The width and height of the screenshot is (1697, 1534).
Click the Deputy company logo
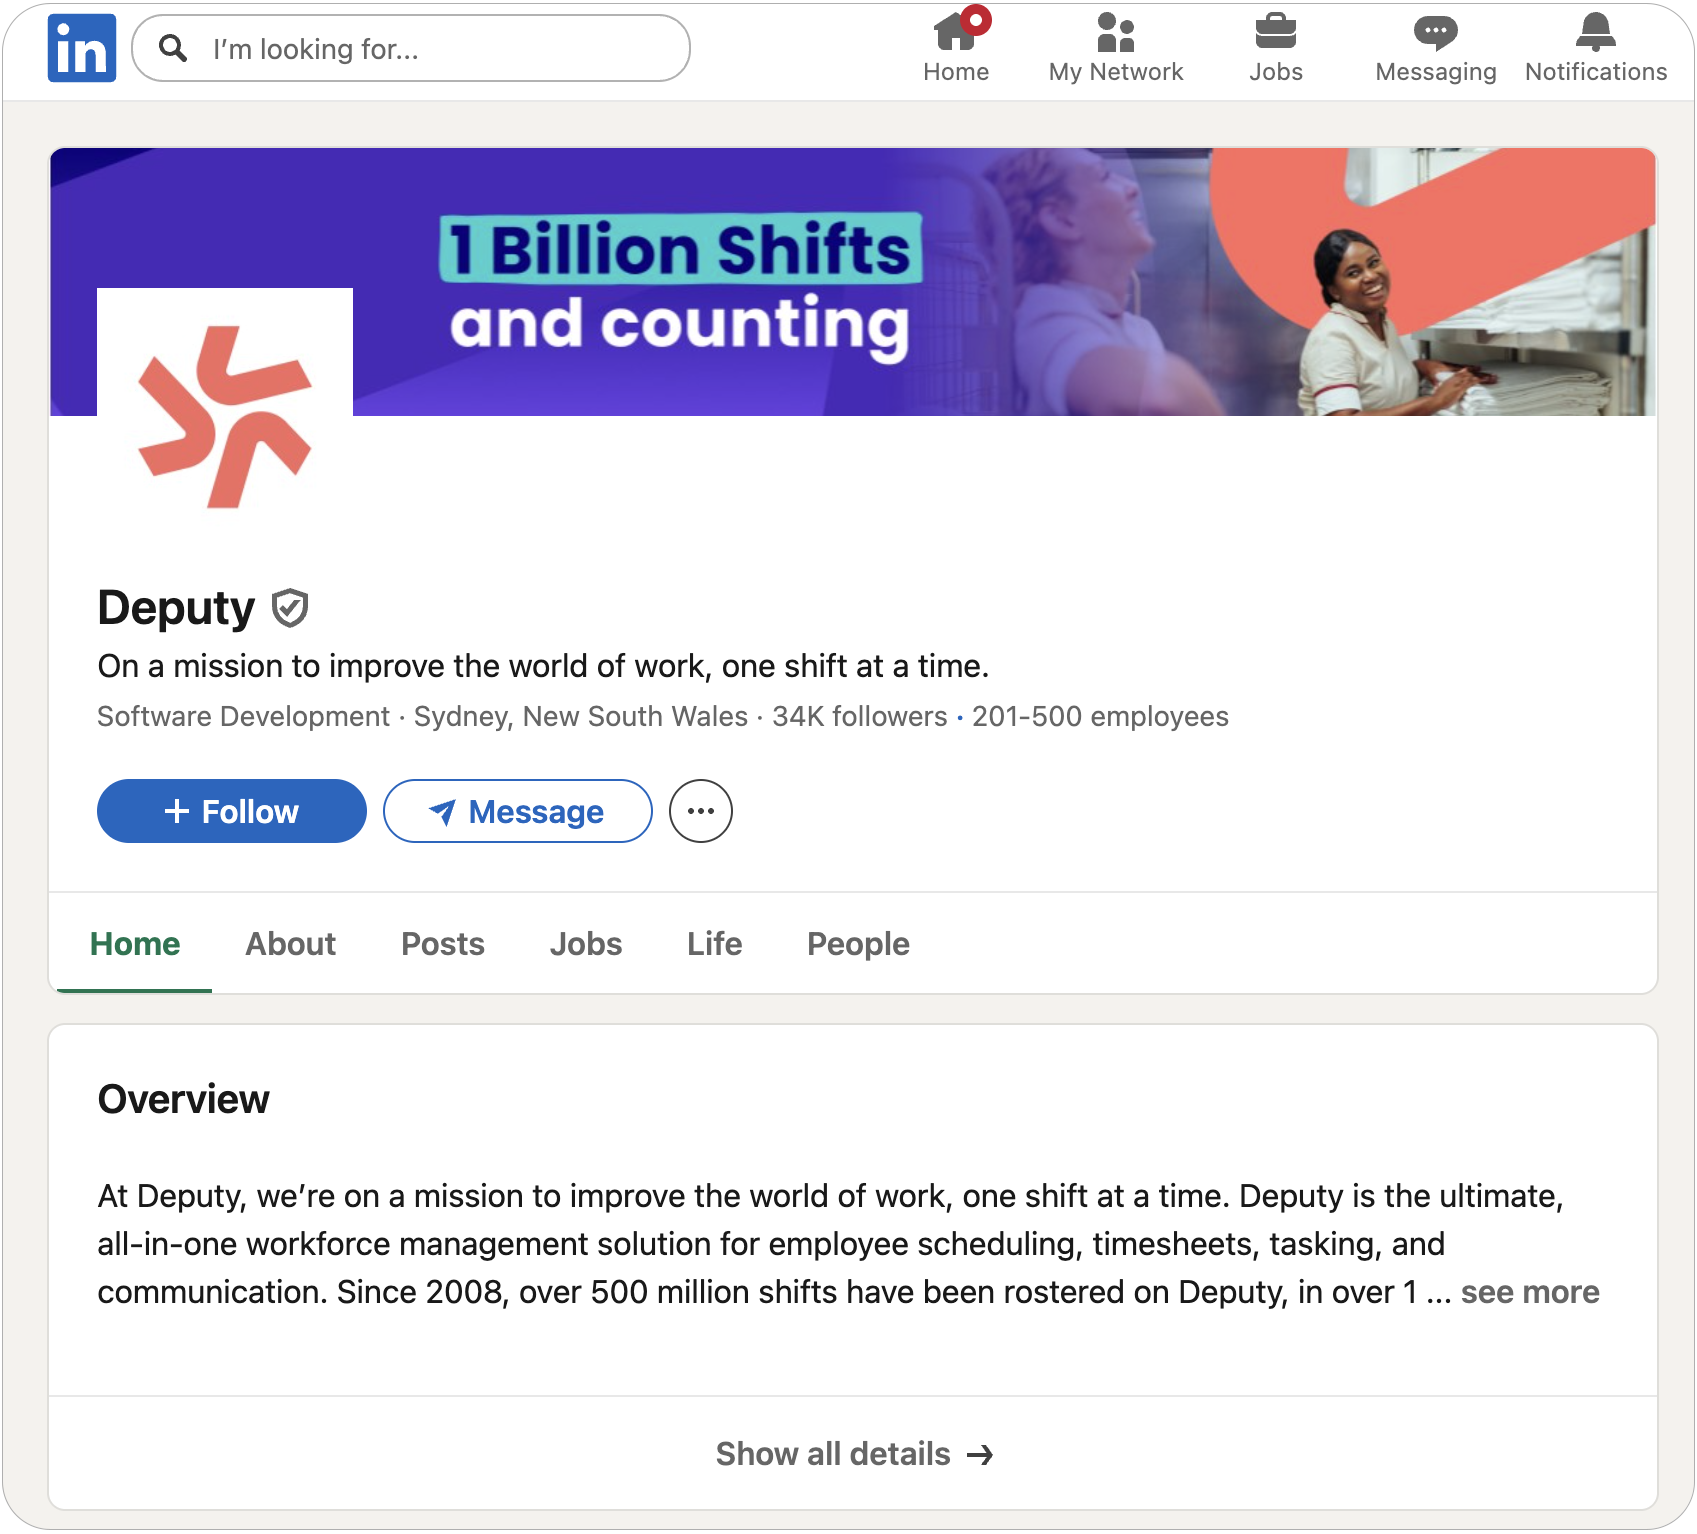(x=225, y=417)
